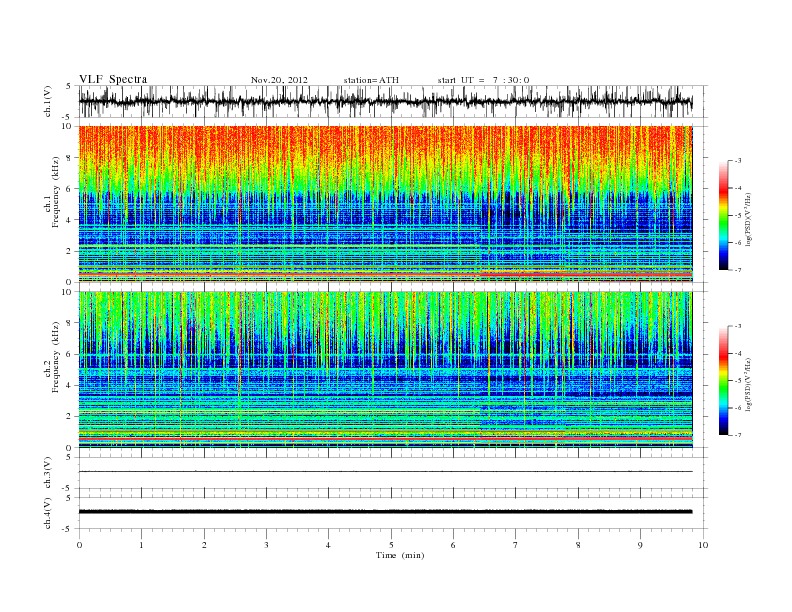Image resolution: width=792 pixels, height=612 pixels.
Task: Click the Time axis tick label "1"
Action: 141,545
